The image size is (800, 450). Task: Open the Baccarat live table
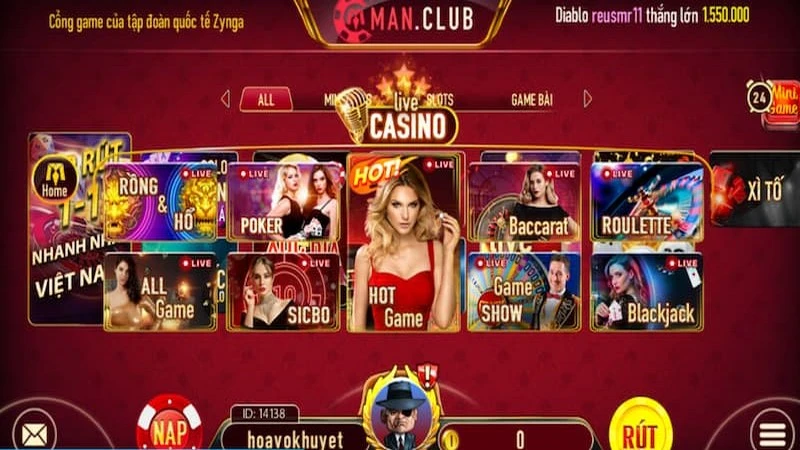[524, 202]
